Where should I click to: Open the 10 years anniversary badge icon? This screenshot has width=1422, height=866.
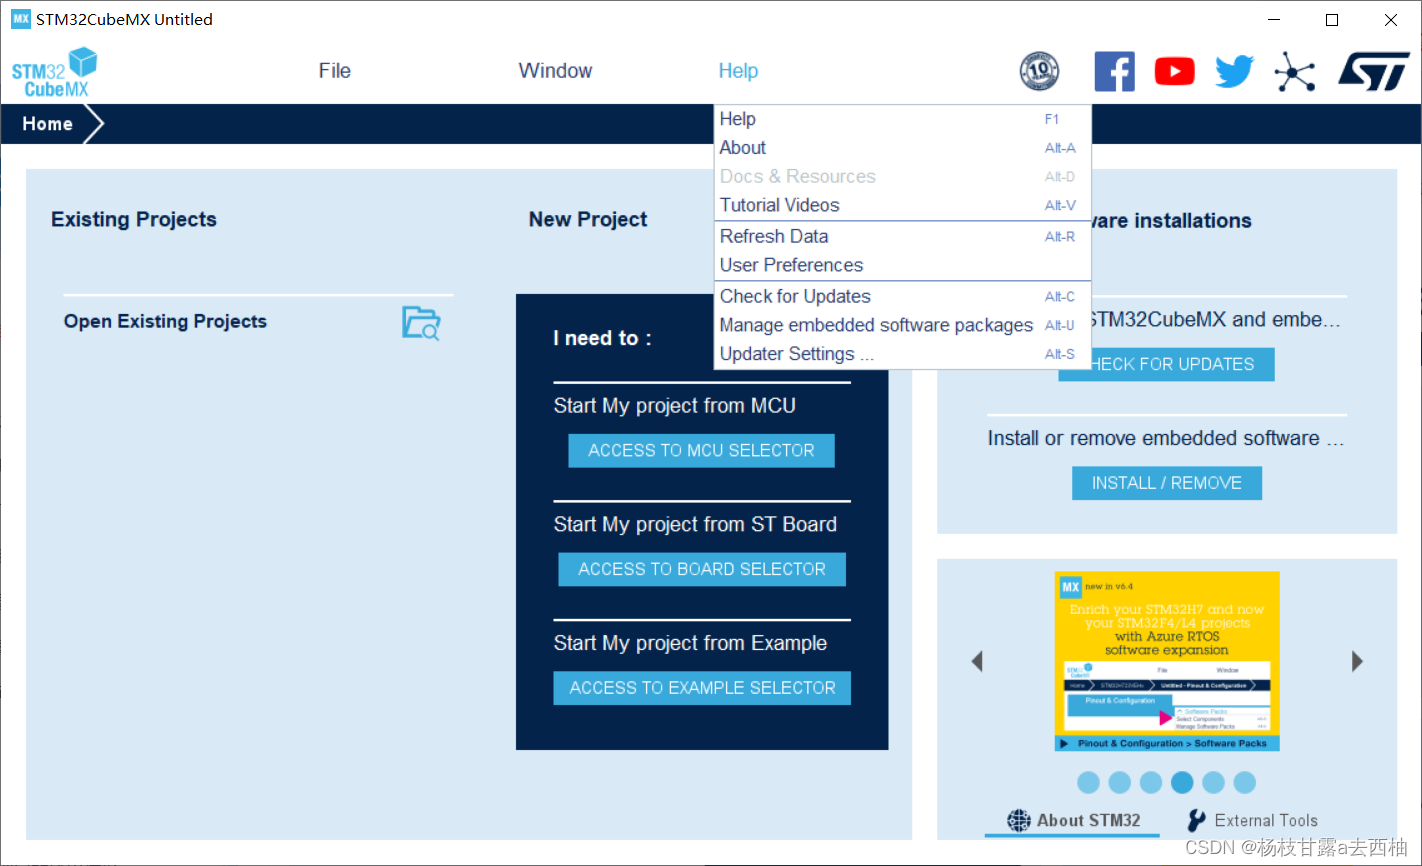click(1039, 71)
